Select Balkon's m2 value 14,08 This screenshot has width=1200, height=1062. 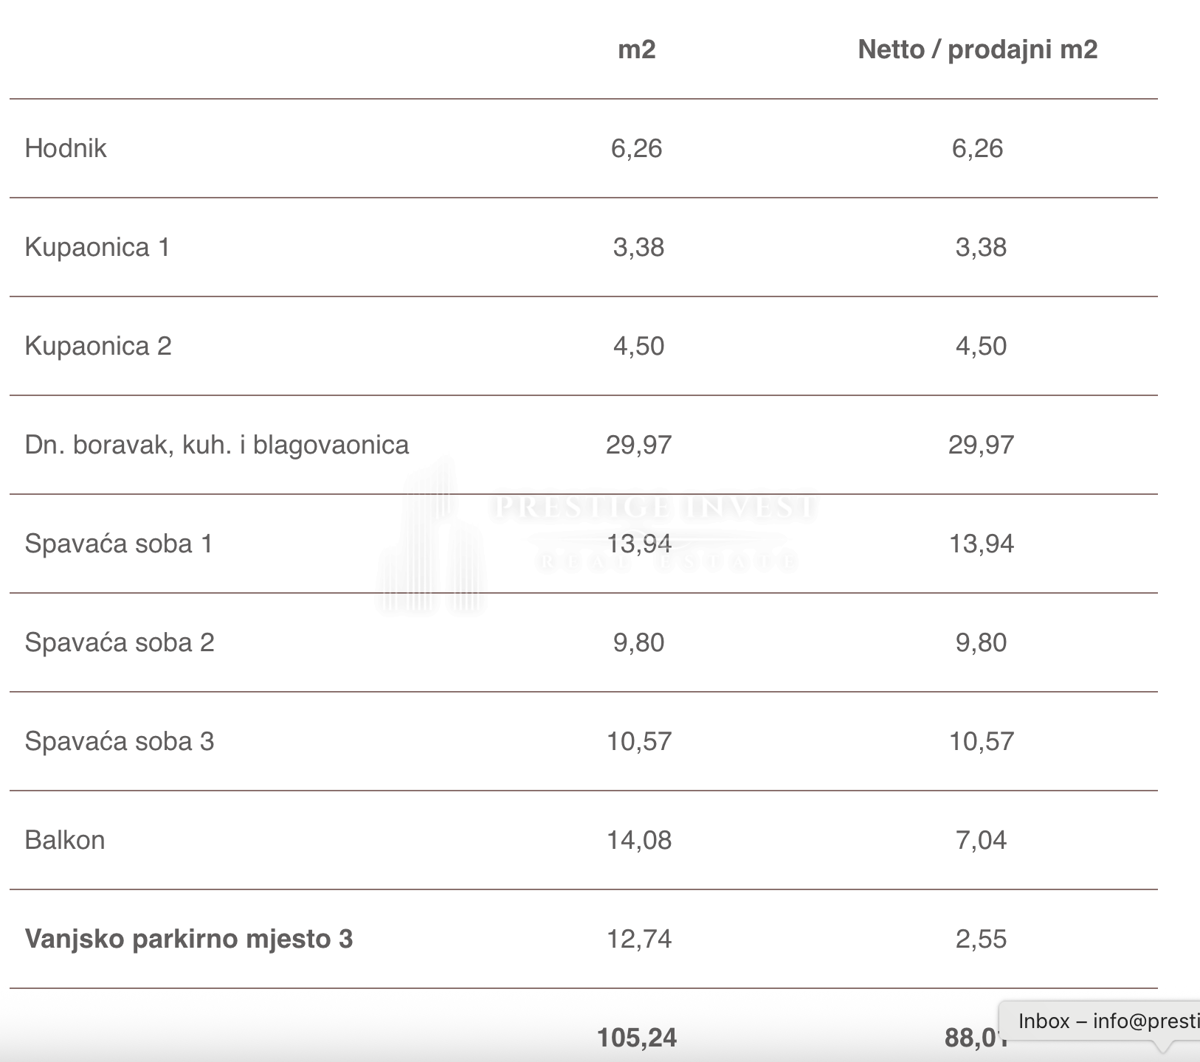(x=639, y=840)
